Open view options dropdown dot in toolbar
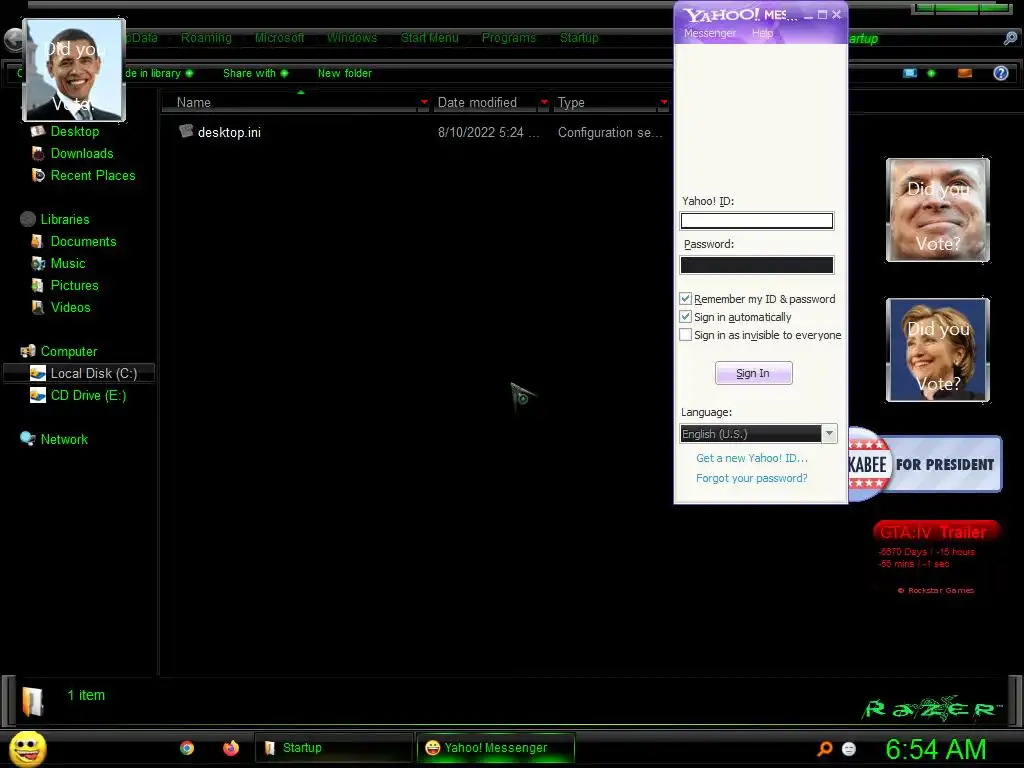The height and width of the screenshot is (768, 1024). coord(931,73)
